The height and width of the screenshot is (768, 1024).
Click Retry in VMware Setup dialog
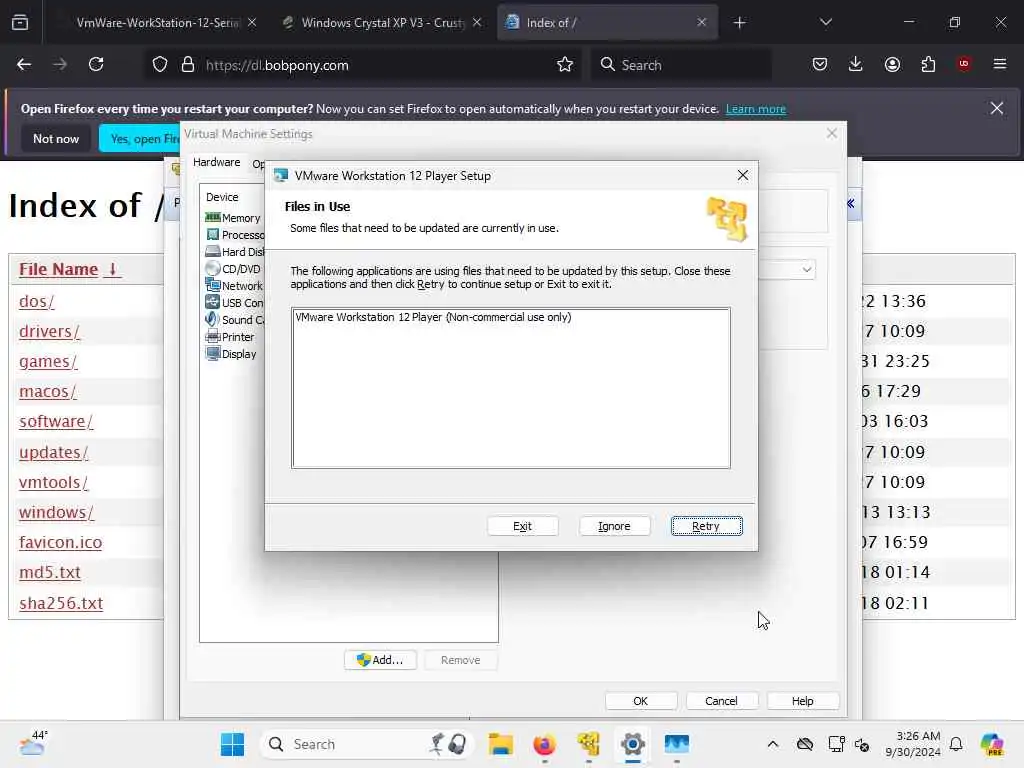click(x=707, y=526)
